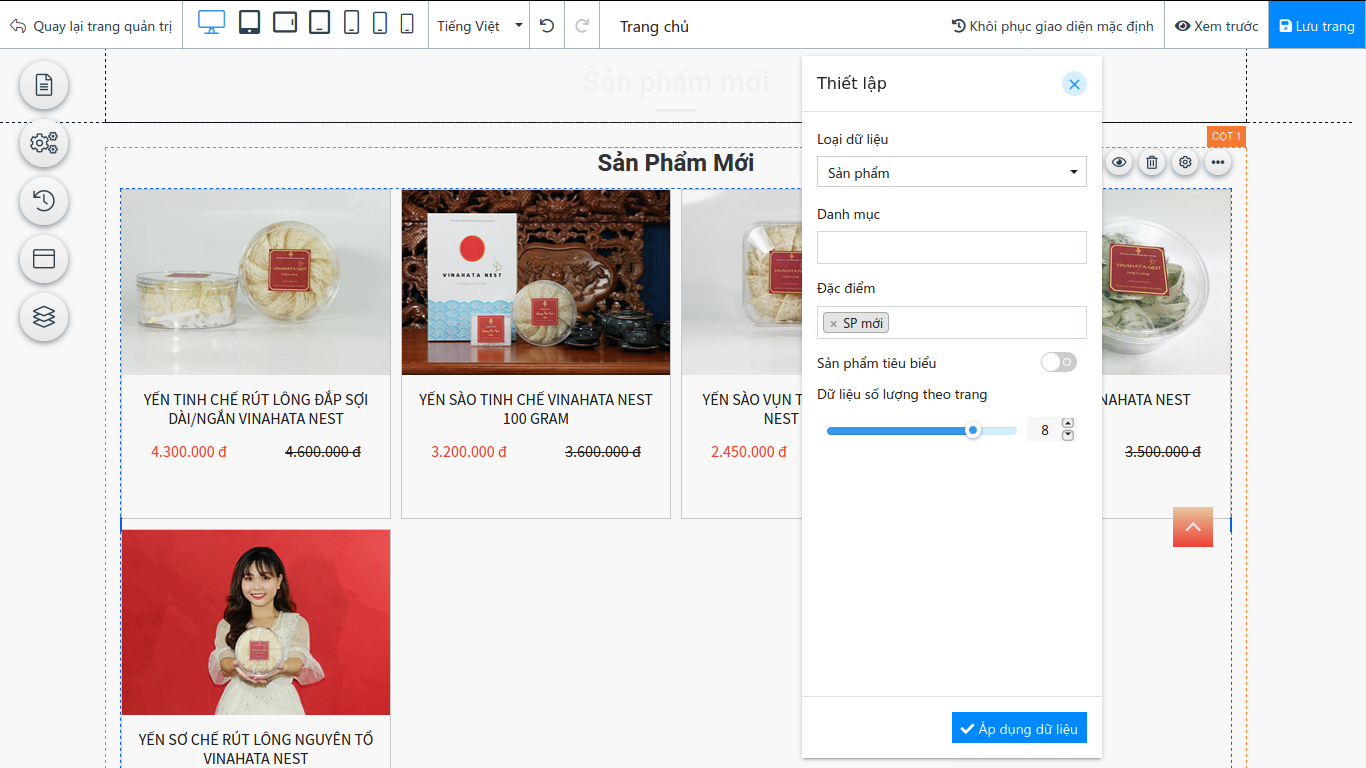Image resolution: width=1366 pixels, height=768 pixels.
Task: Redo the reverted change
Action: pyautogui.click(x=581, y=25)
